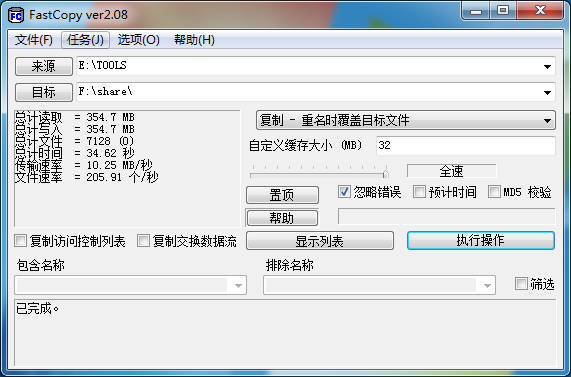Open the 帮助(H) menu
This screenshot has height=377, width=571.
[194, 40]
